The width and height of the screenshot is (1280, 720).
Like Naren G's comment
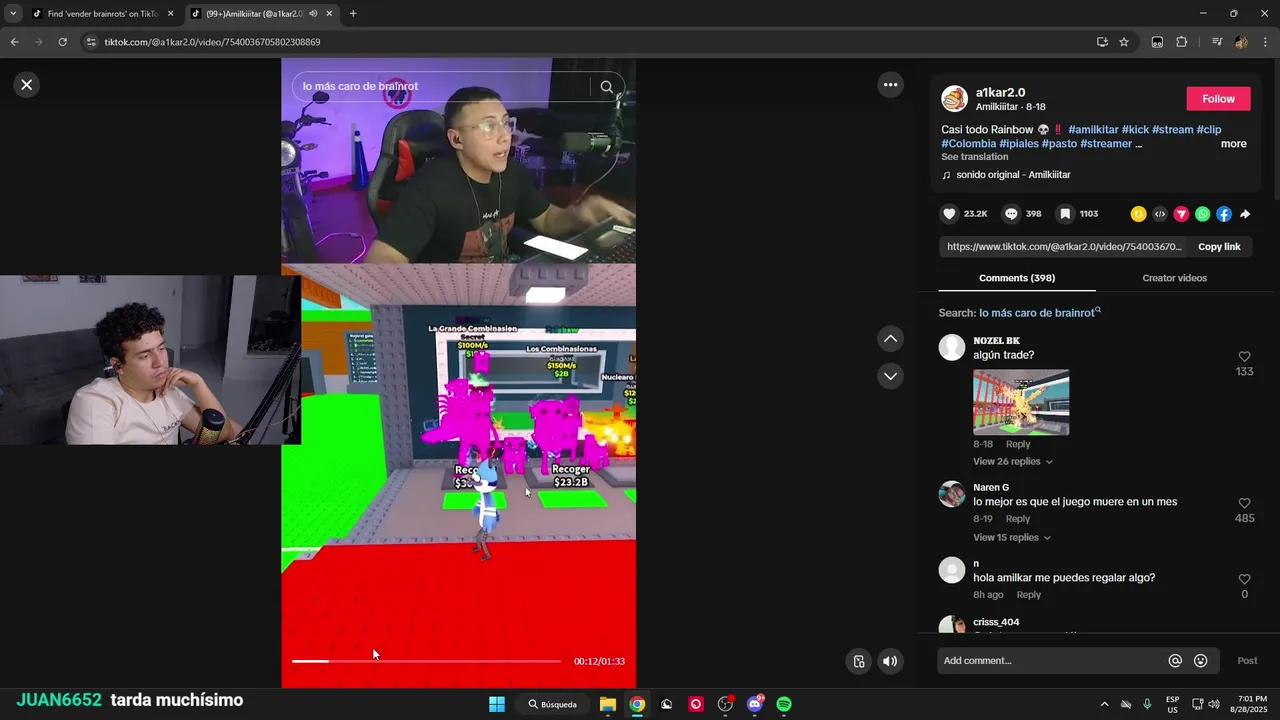point(1244,504)
